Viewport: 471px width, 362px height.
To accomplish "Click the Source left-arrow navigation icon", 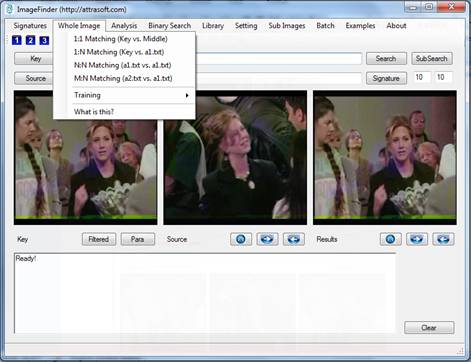I will pyautogui.click(x=294, y=239).
